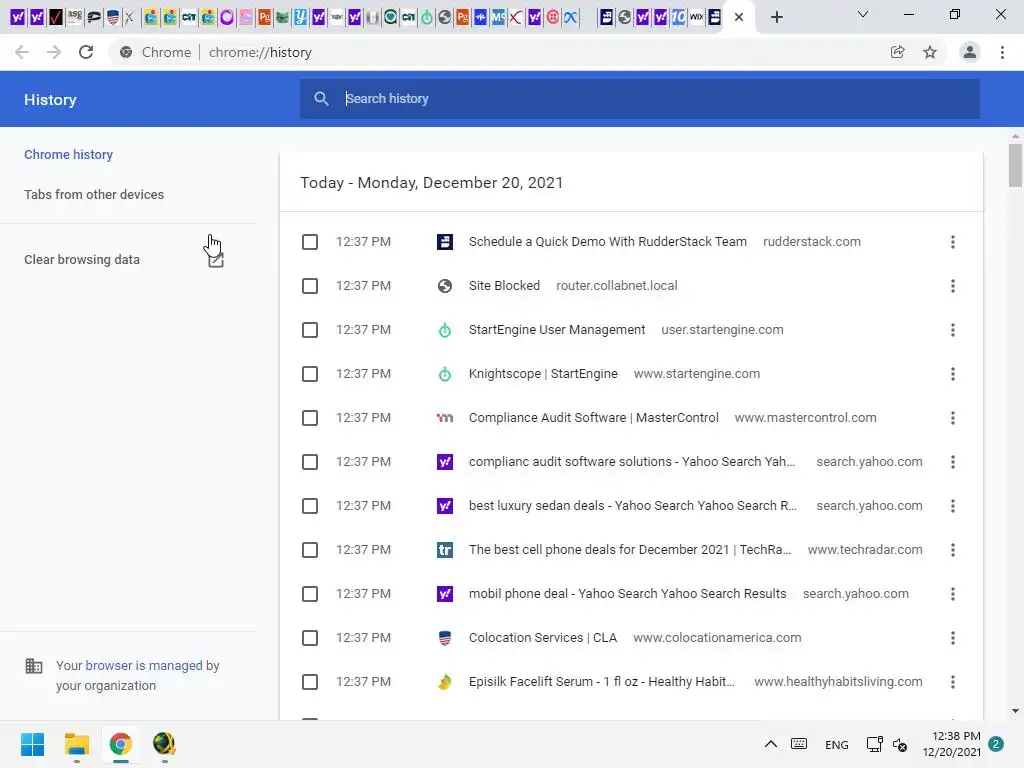Open the Chrome three-dot main menu

1002,52
